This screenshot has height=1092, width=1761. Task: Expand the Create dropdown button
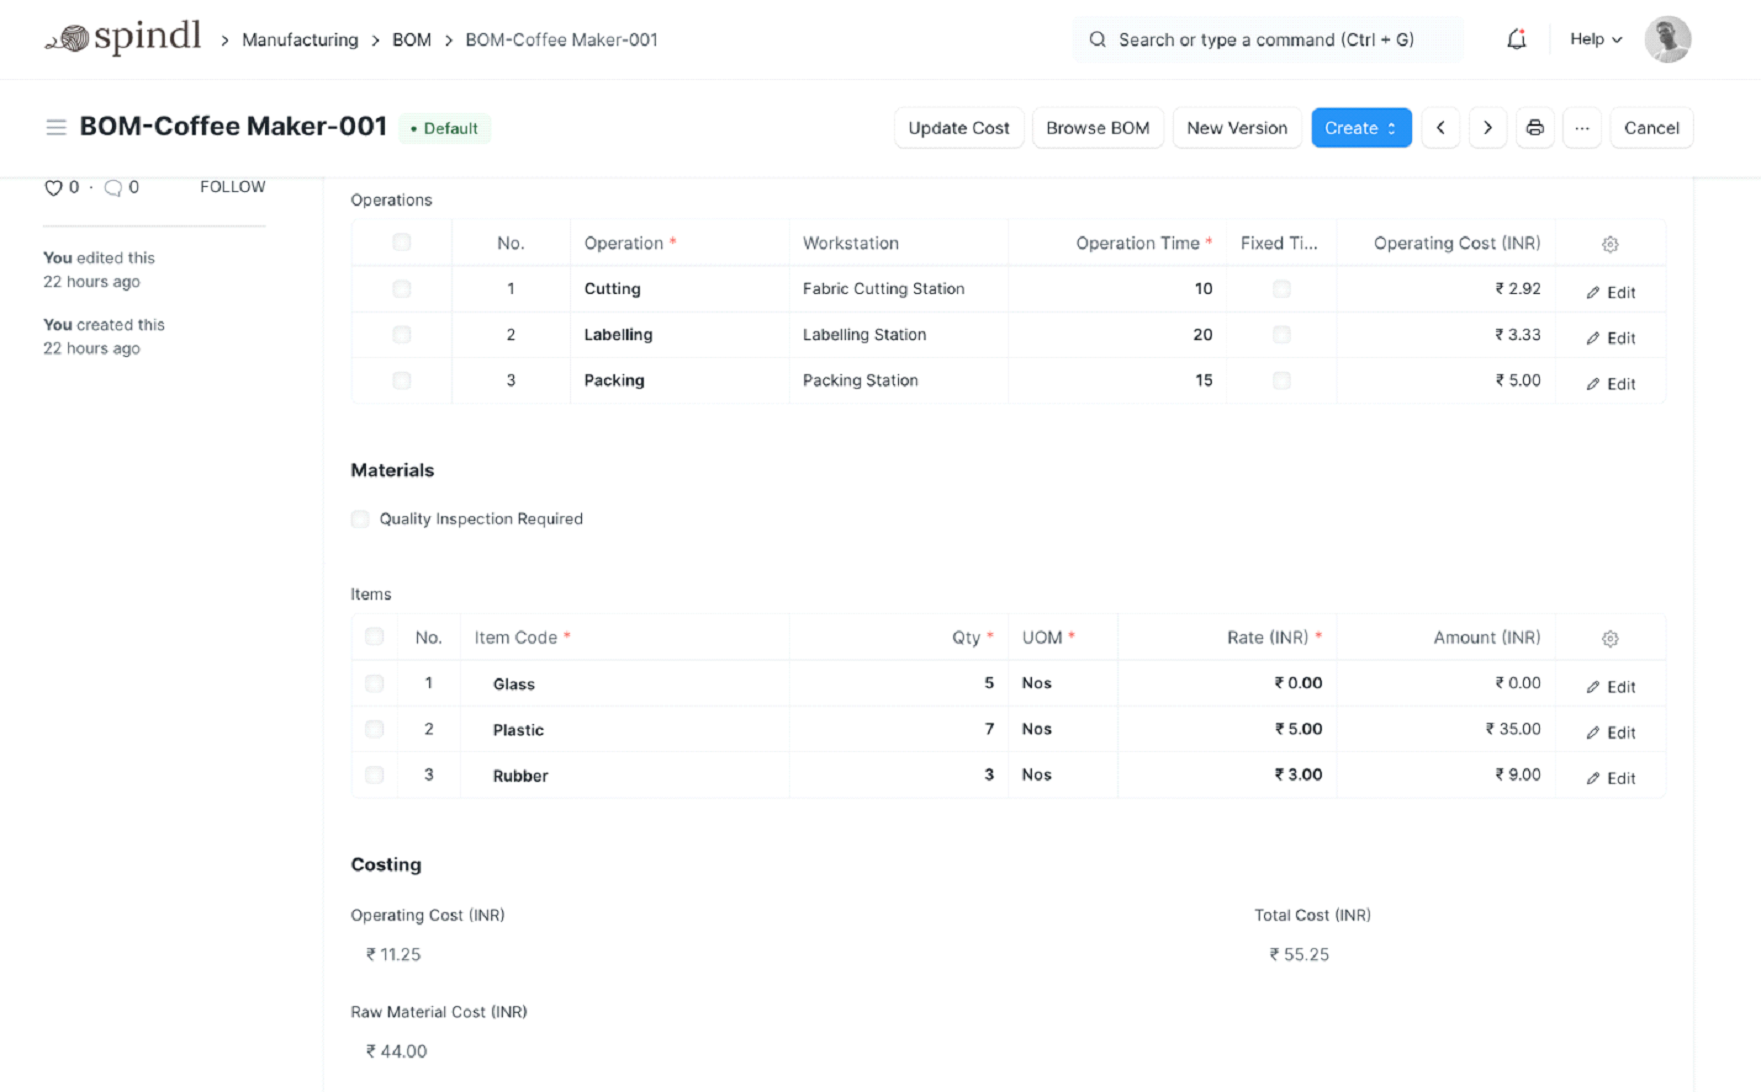pyautogui.click(x=1360, y=128)
